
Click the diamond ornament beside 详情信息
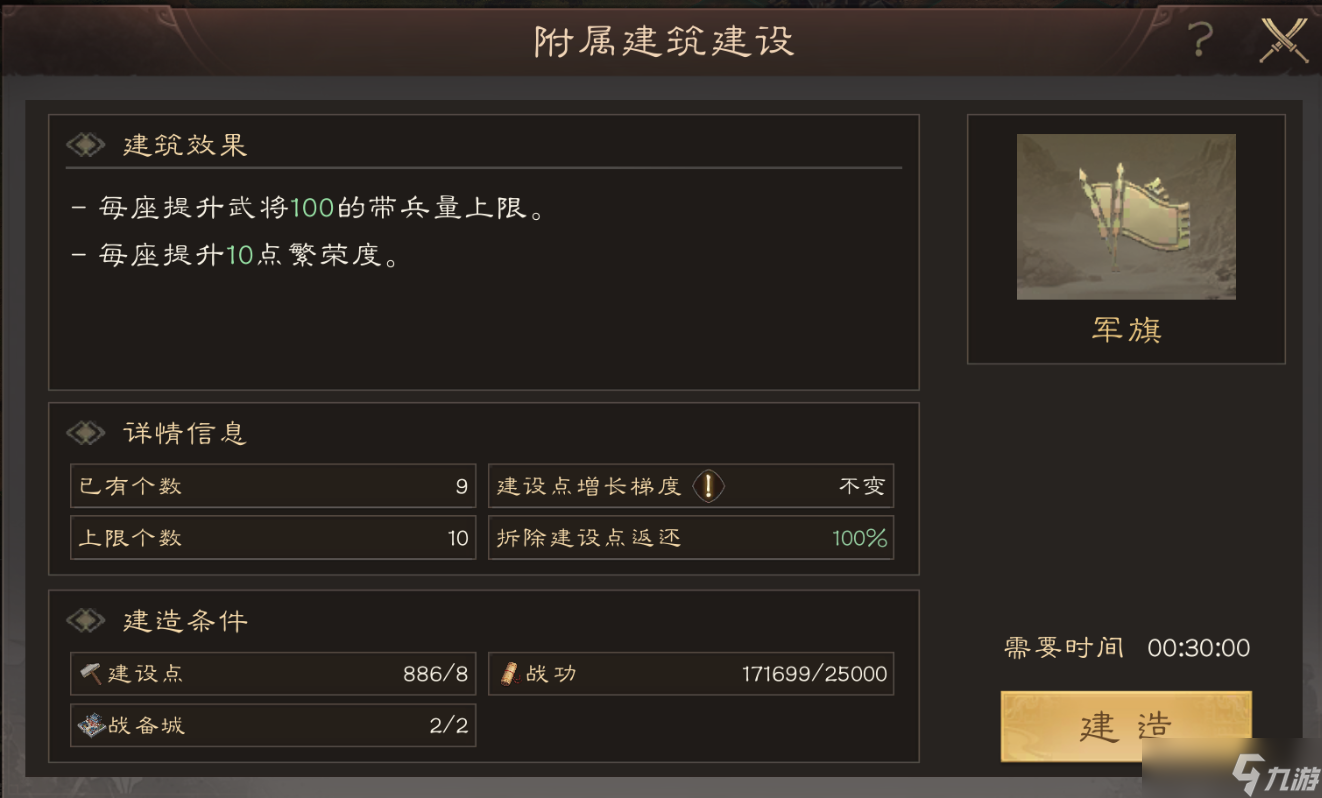tap(86, 433)
